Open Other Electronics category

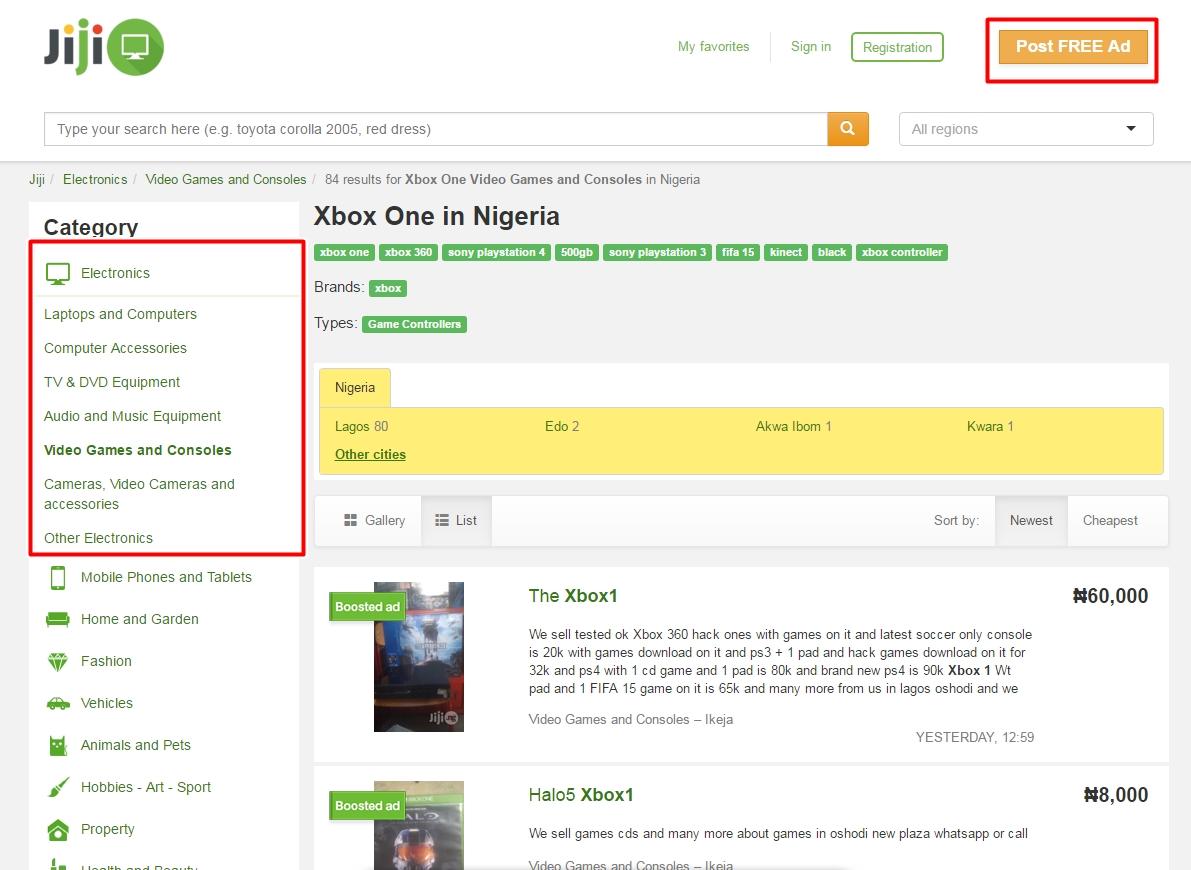[x=98, y=538]
